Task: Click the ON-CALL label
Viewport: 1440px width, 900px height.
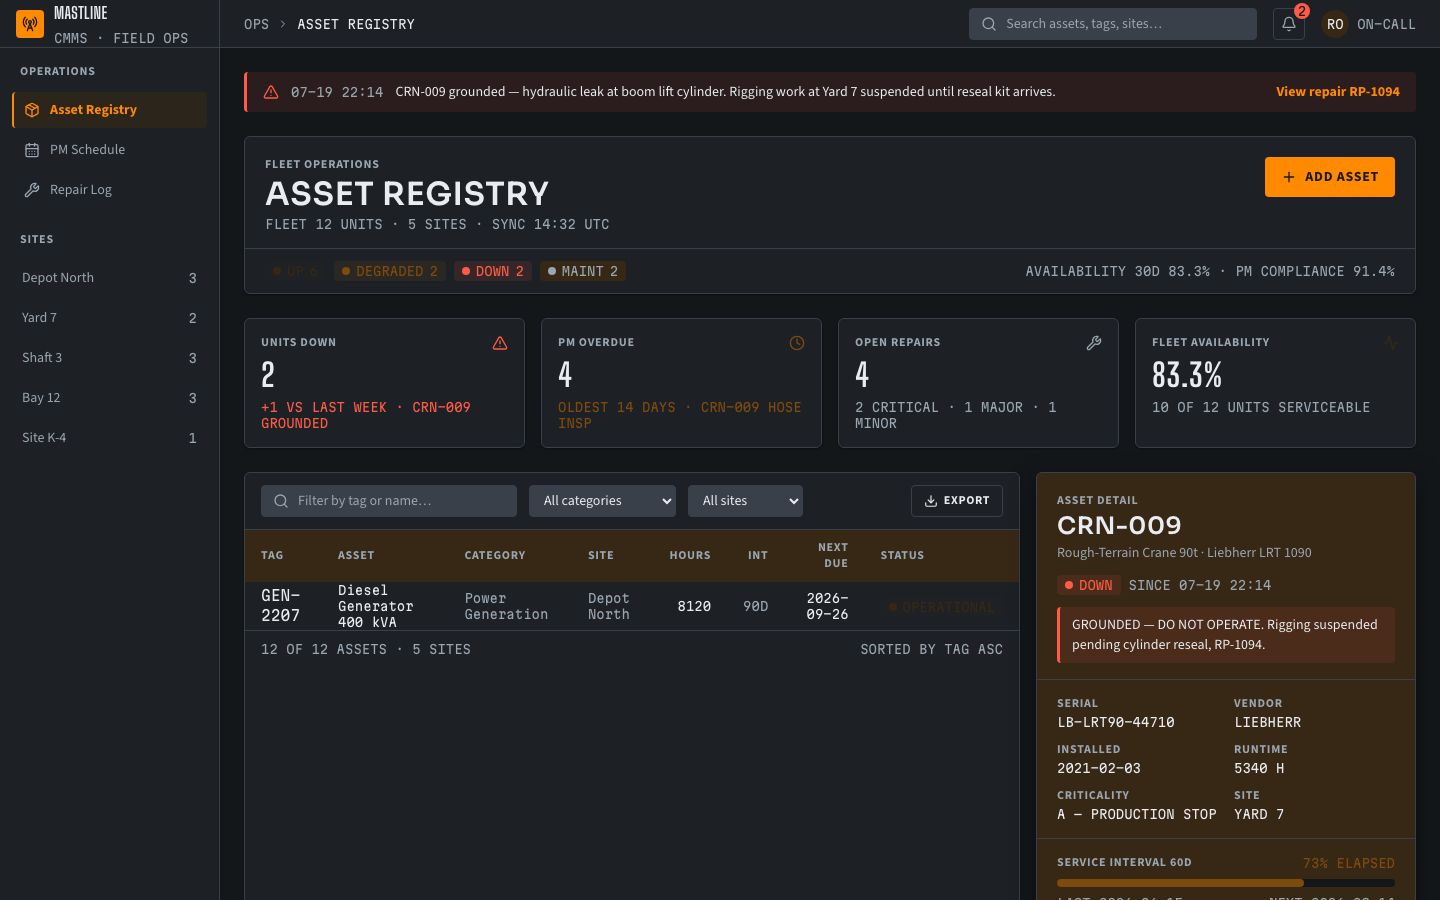Action: click(1386, 24)
